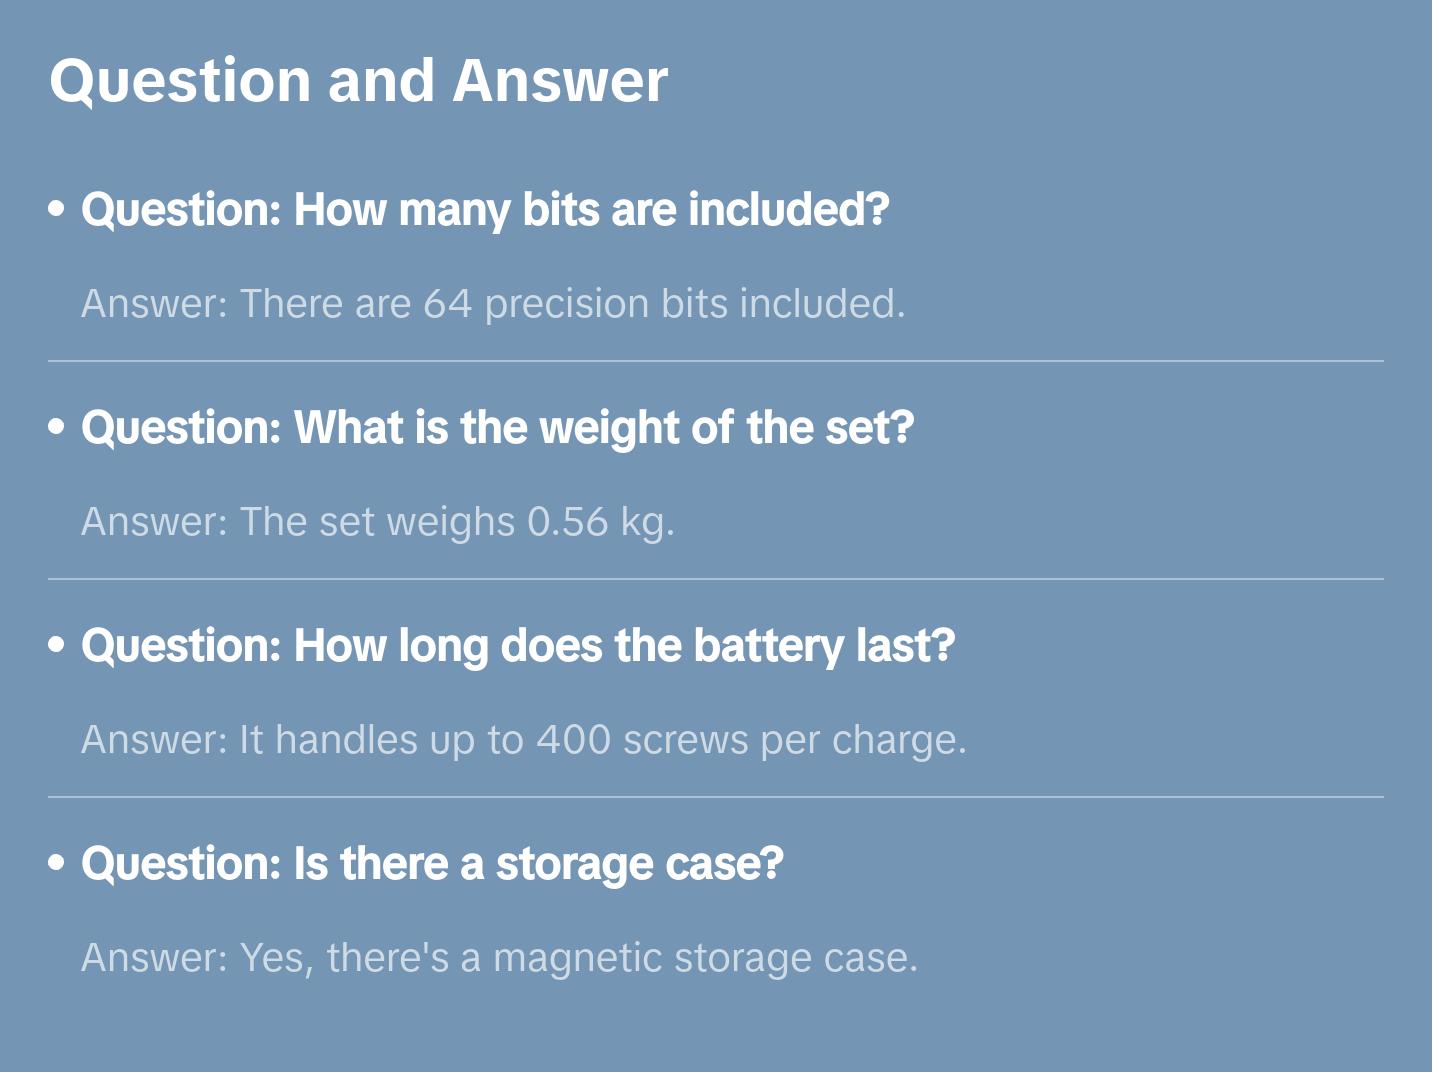Click the number "64" in the bits answer
Viewport: 1432px width, 1072px height.
pyautogui.click(x=447, y=304)
